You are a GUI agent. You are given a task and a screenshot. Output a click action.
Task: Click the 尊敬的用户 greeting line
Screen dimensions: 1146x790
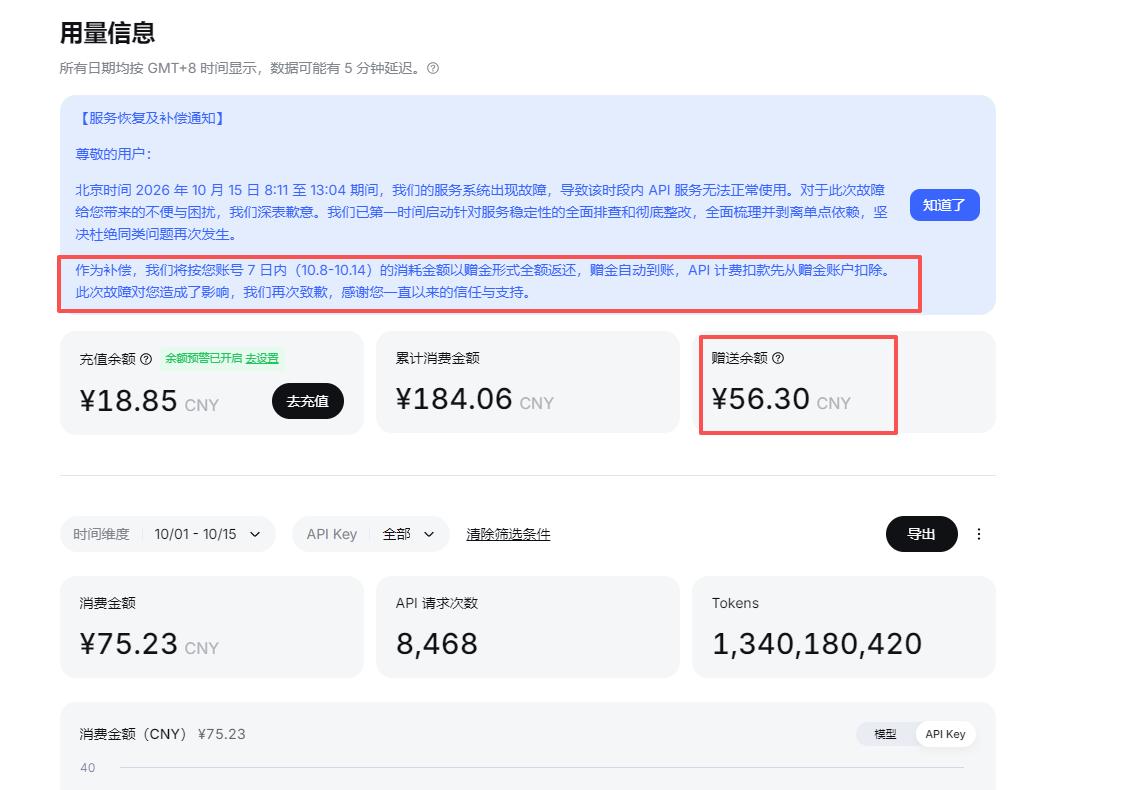pos(113,154)
